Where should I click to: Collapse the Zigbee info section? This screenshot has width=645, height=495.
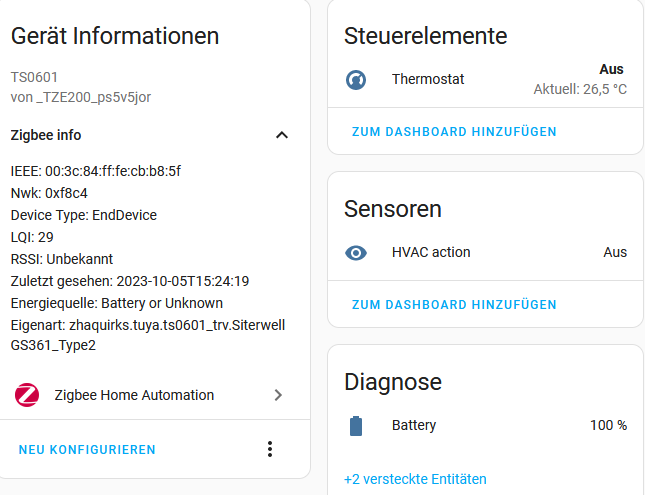pos(282,135)
